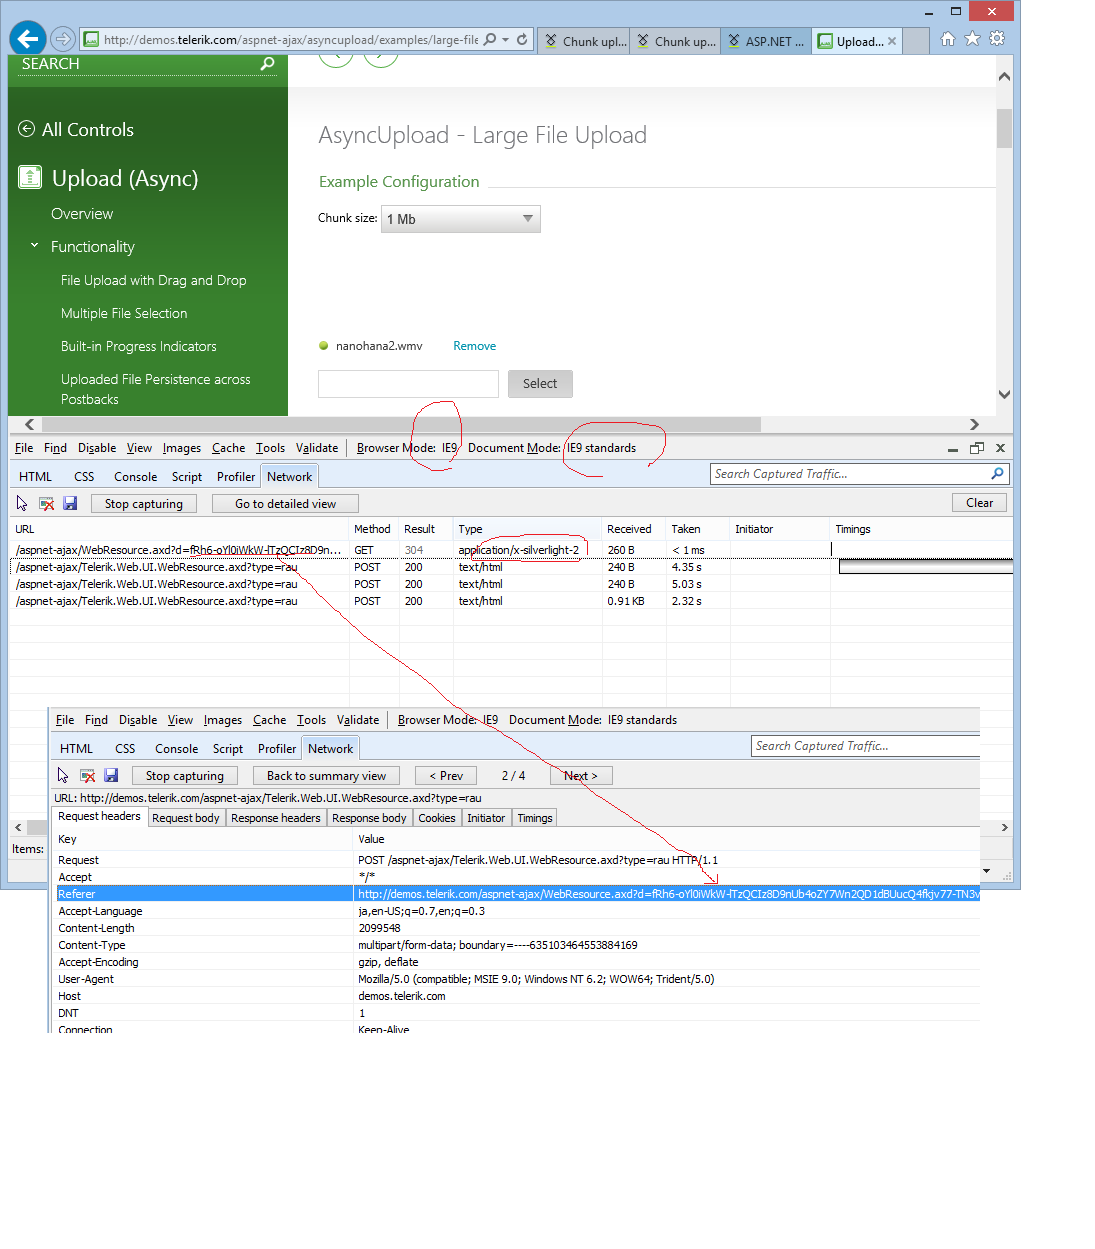The width and height of the screenshot is (1095, 1249).
Task: Select element pointer icon in lower dev tools
Action: click(63, 775)
